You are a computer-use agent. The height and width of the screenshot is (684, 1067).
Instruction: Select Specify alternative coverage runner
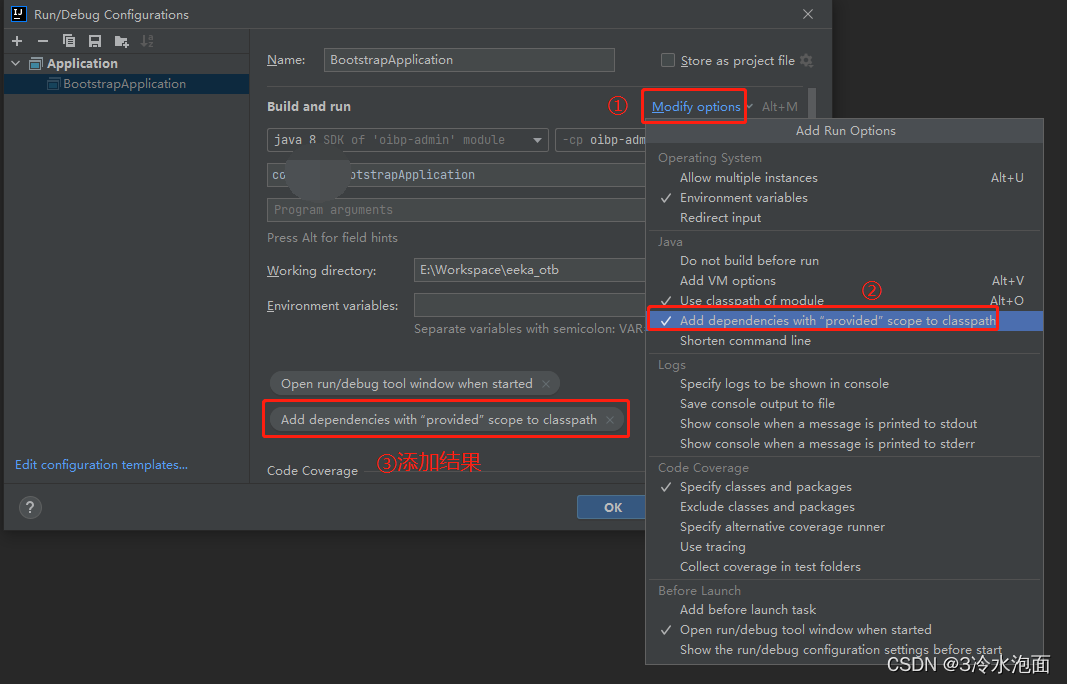844,527
